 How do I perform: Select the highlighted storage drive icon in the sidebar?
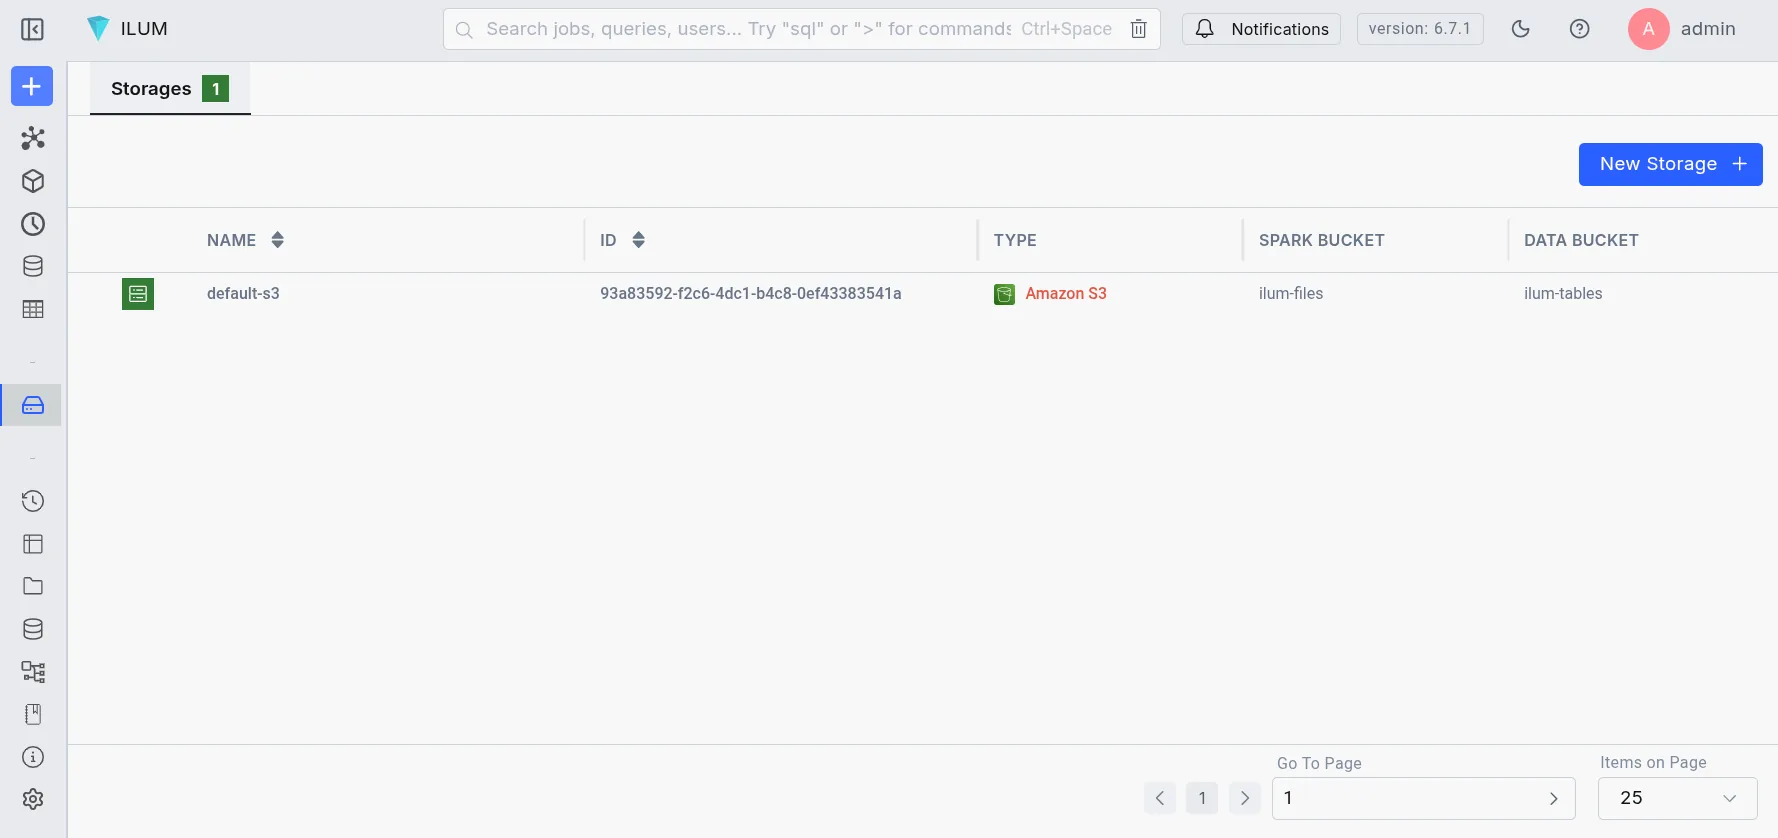pyautogui.click(x=33, y=405)
